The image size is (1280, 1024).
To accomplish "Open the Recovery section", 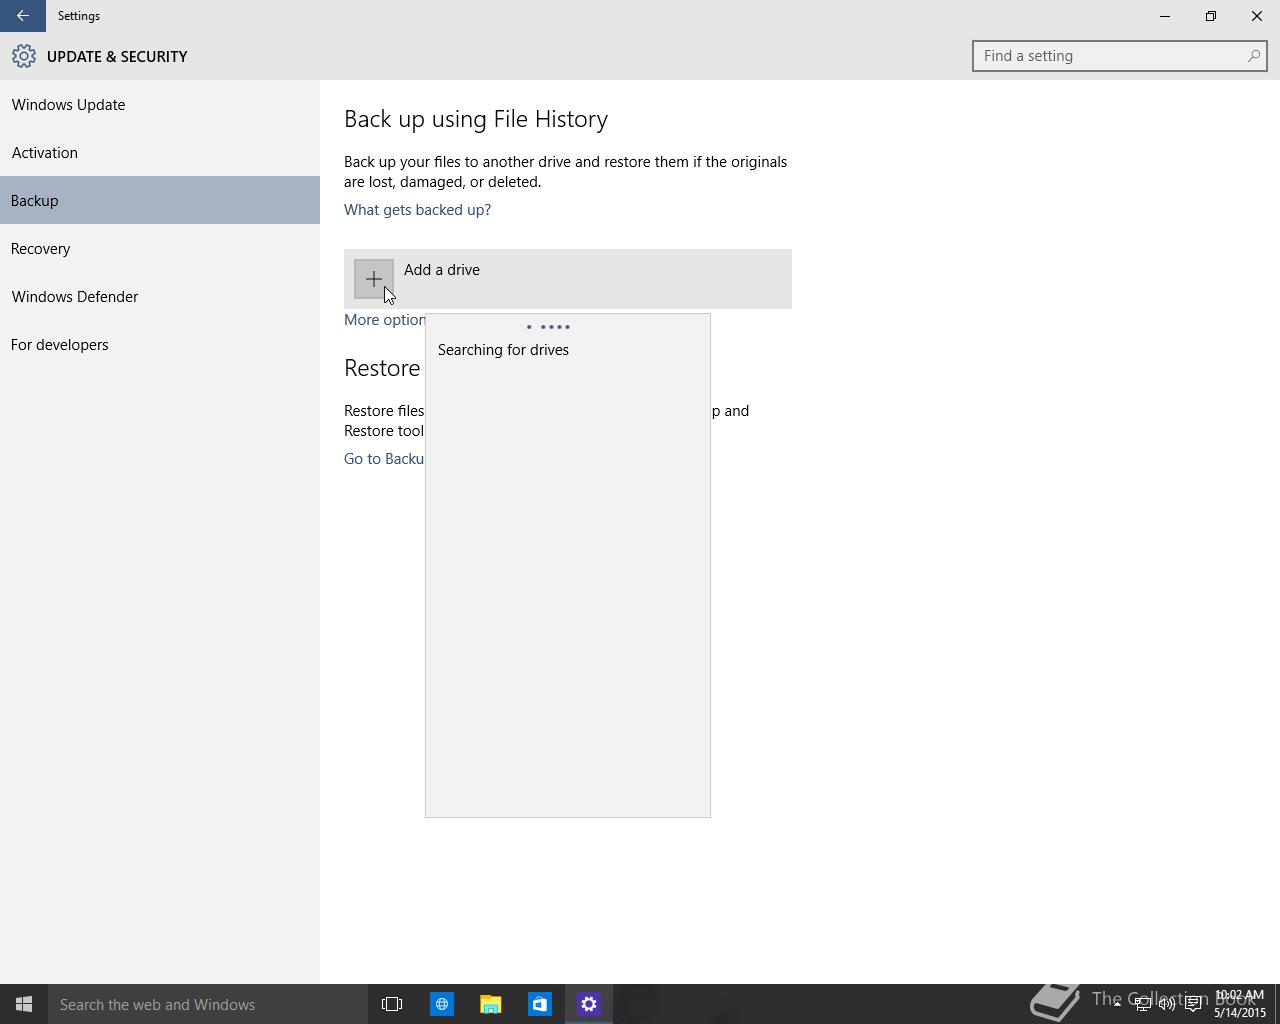I will point(160,248).
